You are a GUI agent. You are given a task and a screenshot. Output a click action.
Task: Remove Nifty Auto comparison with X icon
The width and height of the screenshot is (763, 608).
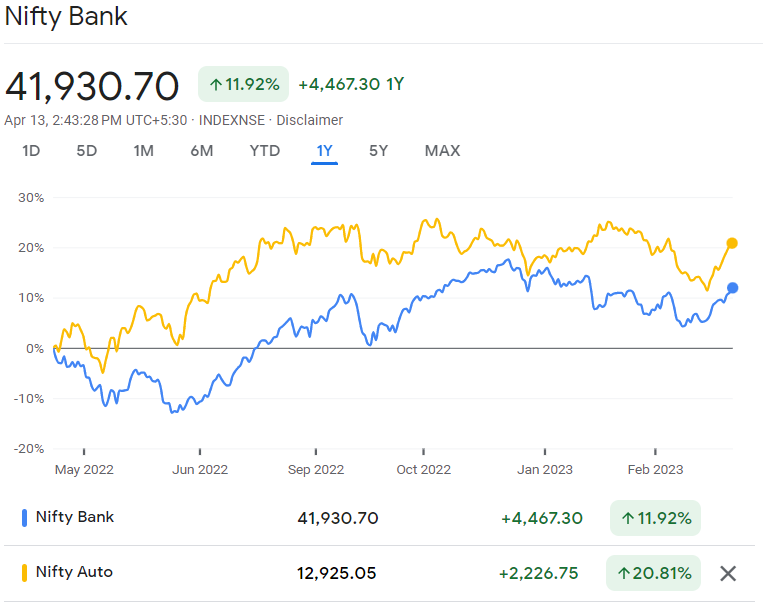click(728, 573)
